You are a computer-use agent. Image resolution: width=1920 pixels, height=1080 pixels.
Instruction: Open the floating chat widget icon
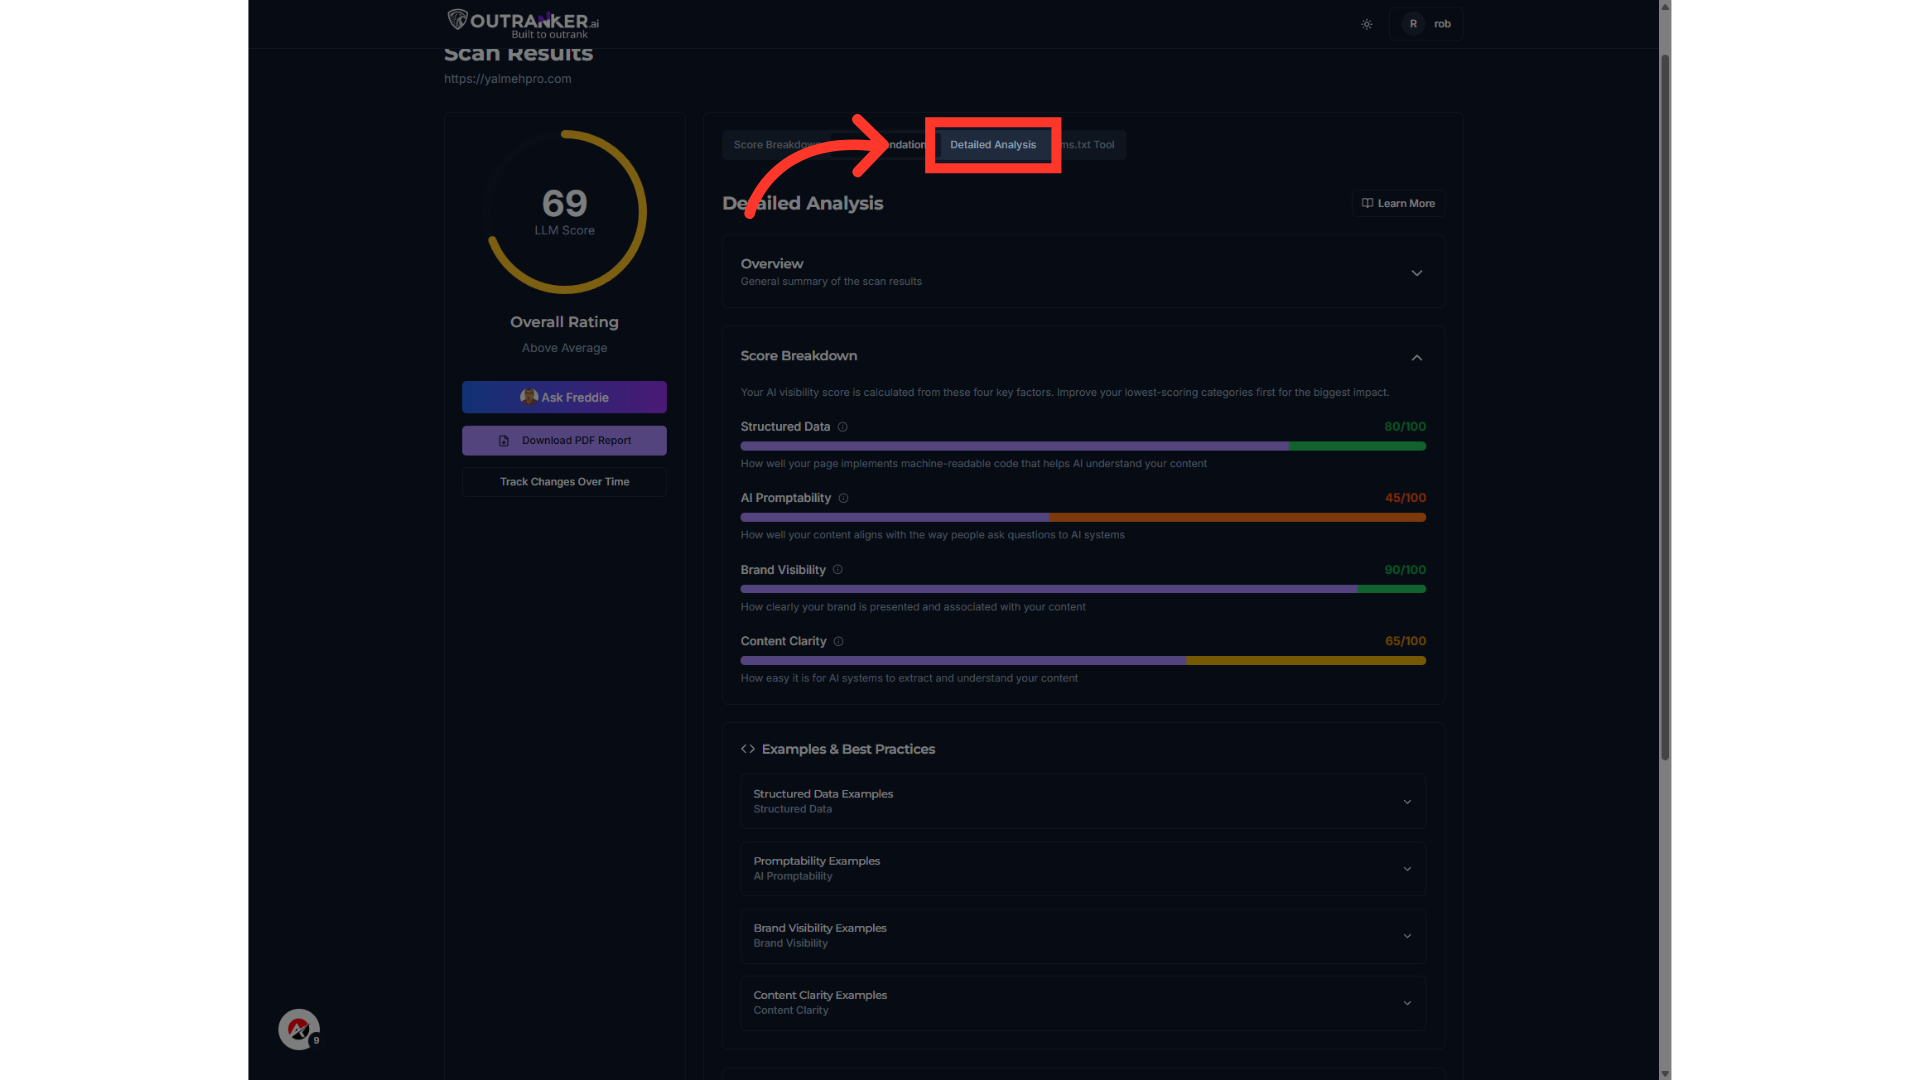pyautogui.click(x=298, y=1029)
